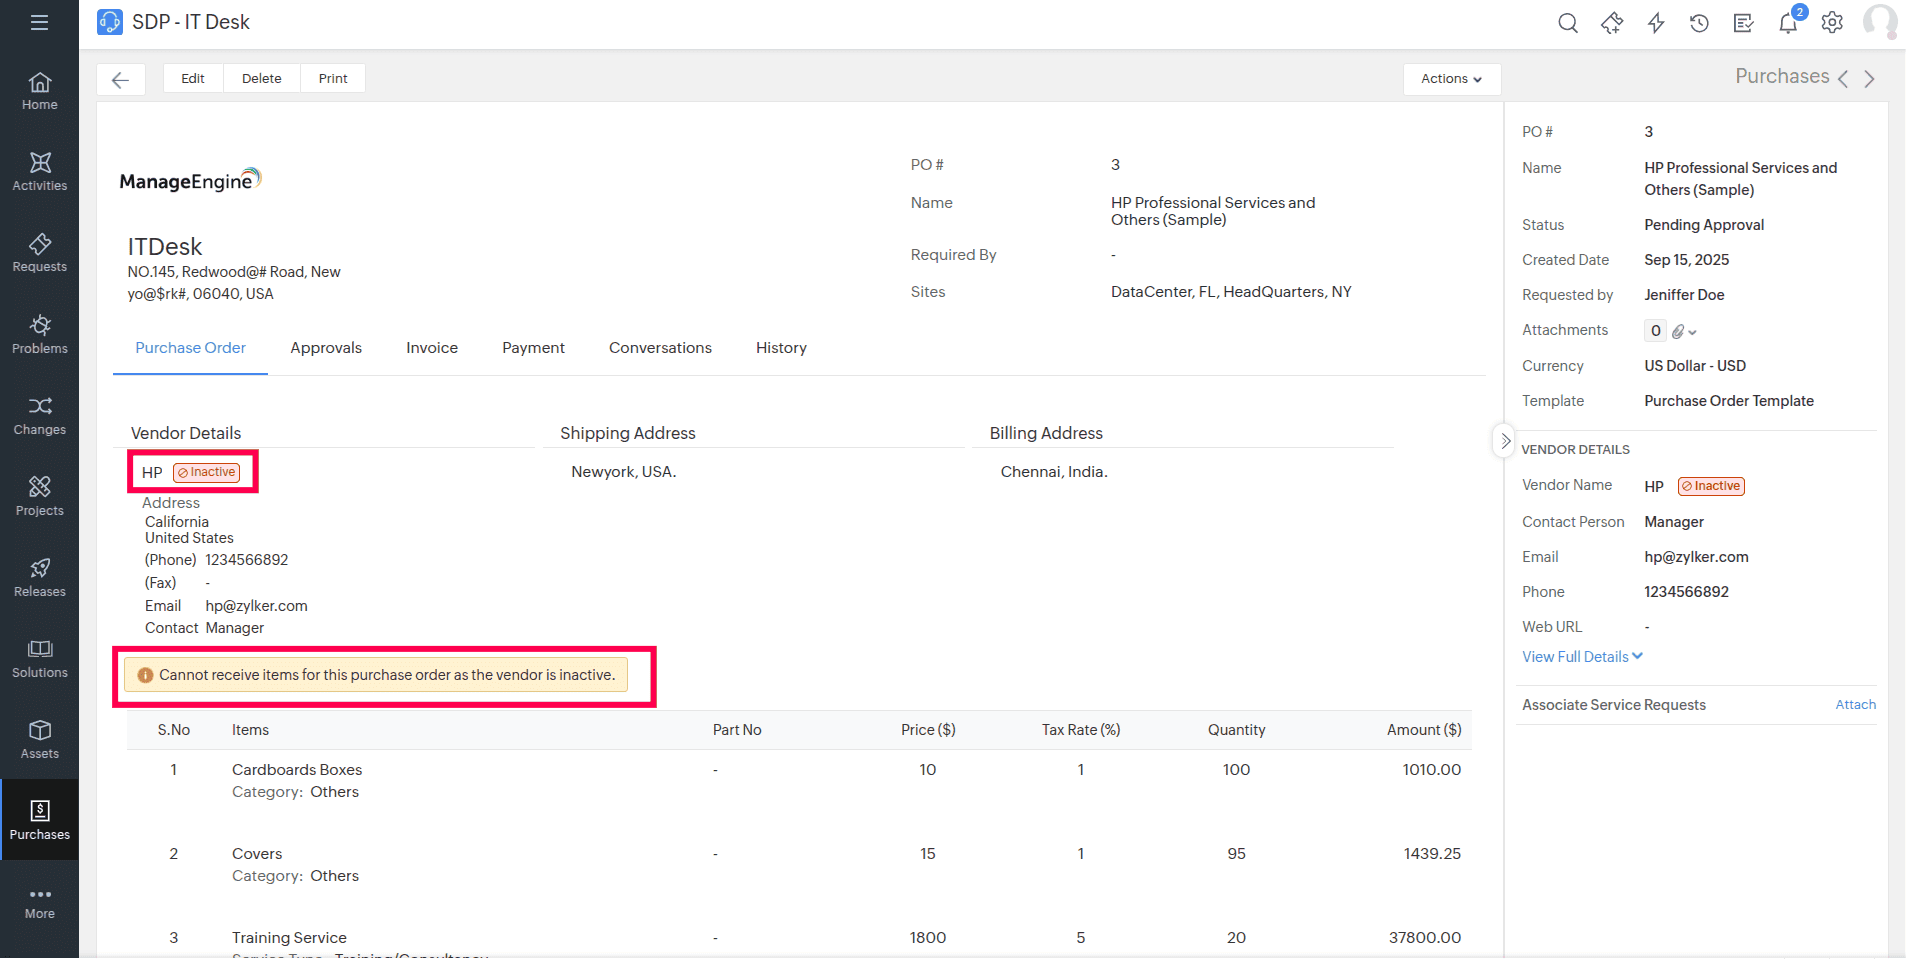Expand View Full Details for vendor
Image resolution: width=1906 pixels, height=959 pixels.
click(x=1582, y=657)
